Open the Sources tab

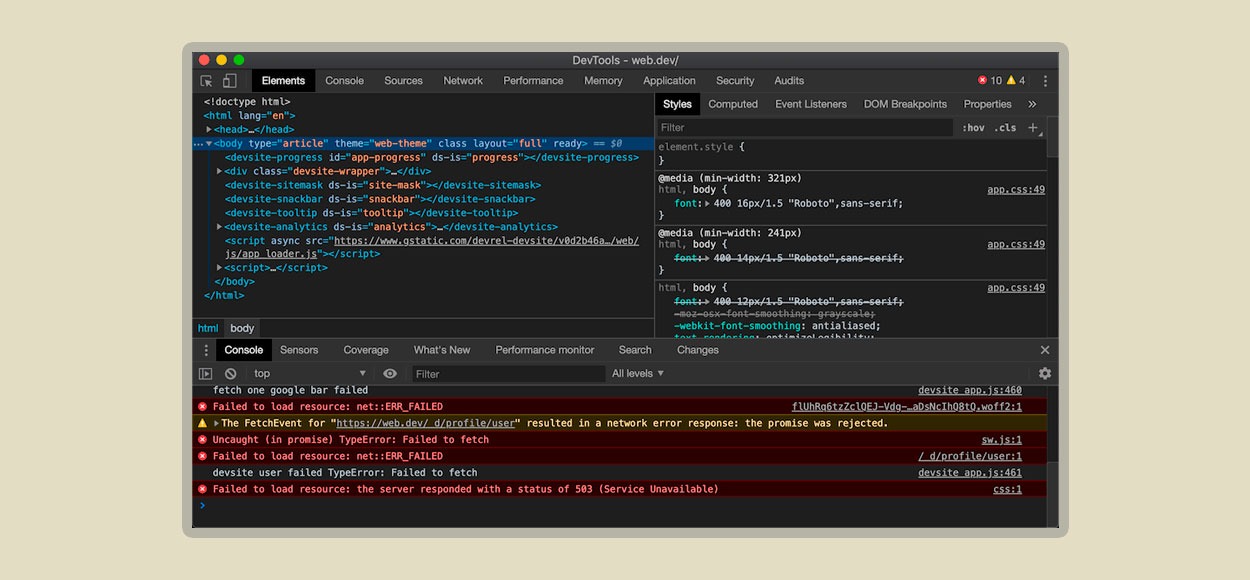404,81
